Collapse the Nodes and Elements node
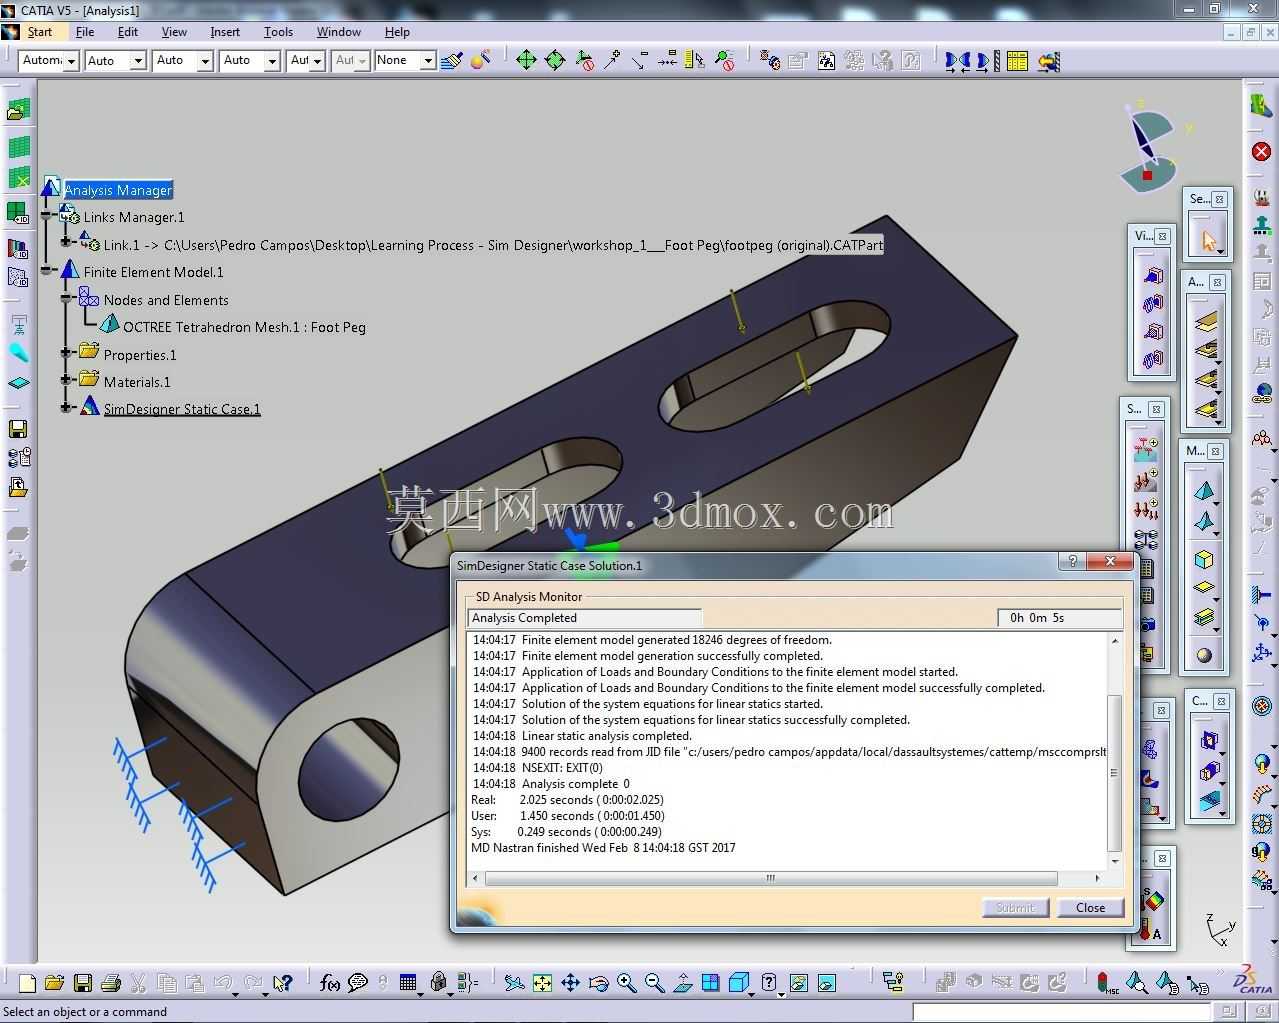1279x1023 pixels. 65,297
